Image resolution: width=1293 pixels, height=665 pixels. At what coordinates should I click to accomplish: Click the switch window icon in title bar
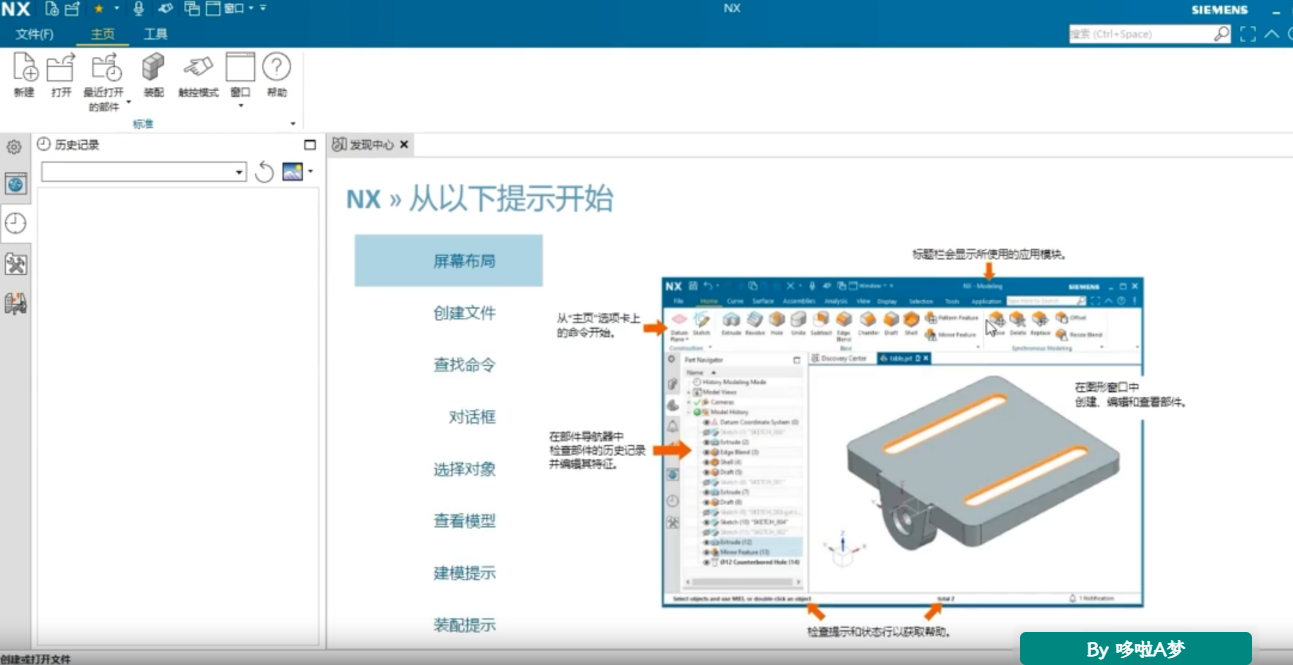coord(192,9)
